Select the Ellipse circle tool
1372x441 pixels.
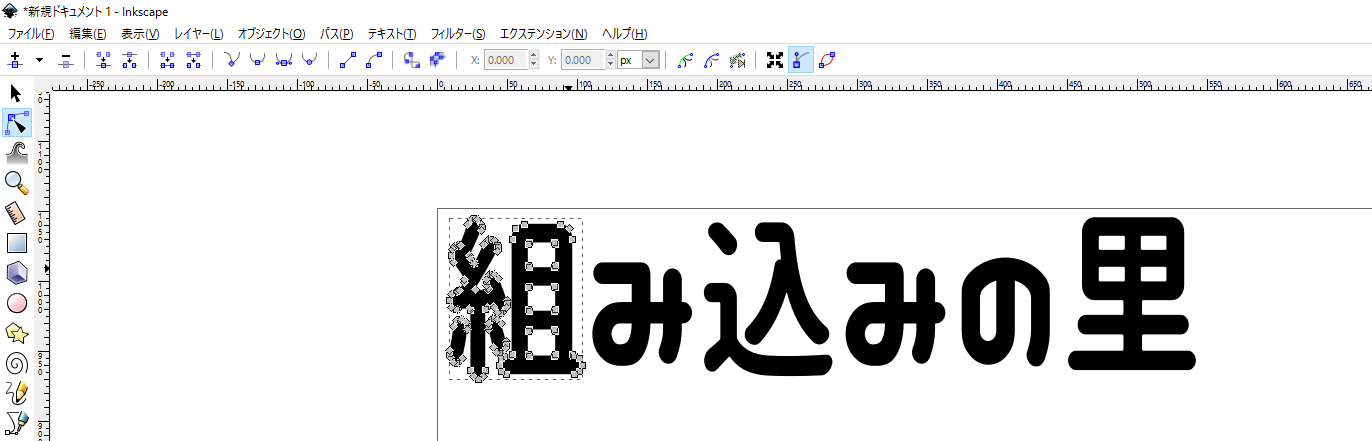click(x=16, y=302)
